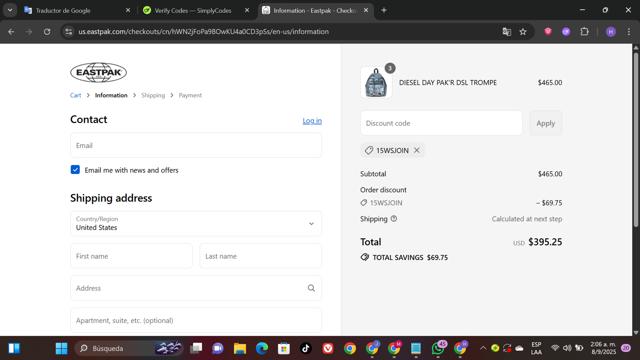Open Vivaldi browser from the taskbar
The image size is (640, 360).
click(x=328, y=348)
